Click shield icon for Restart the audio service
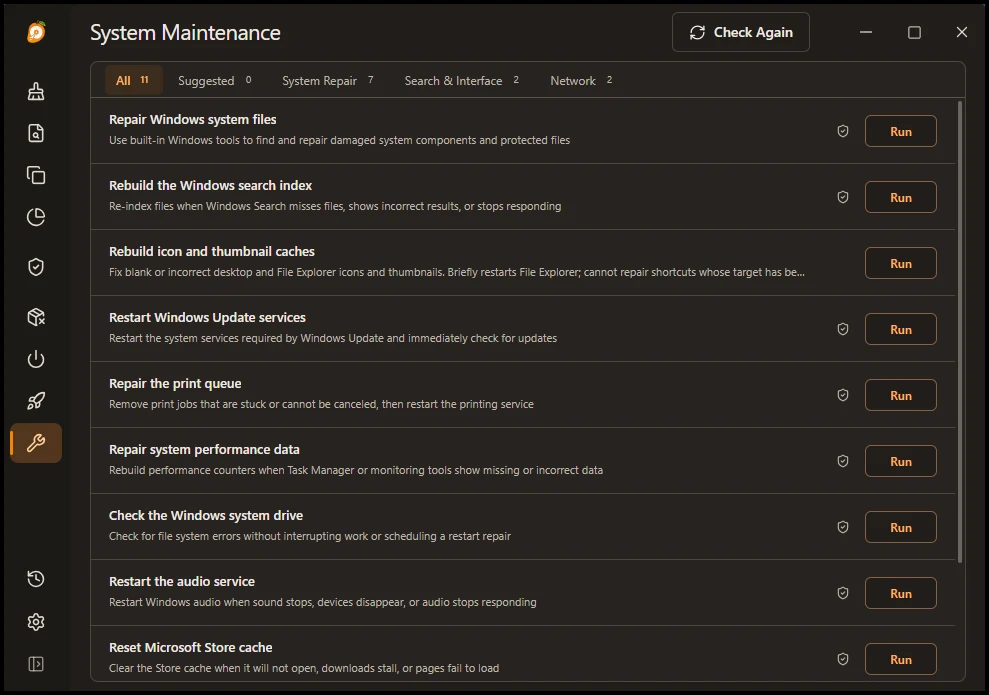 843,593
